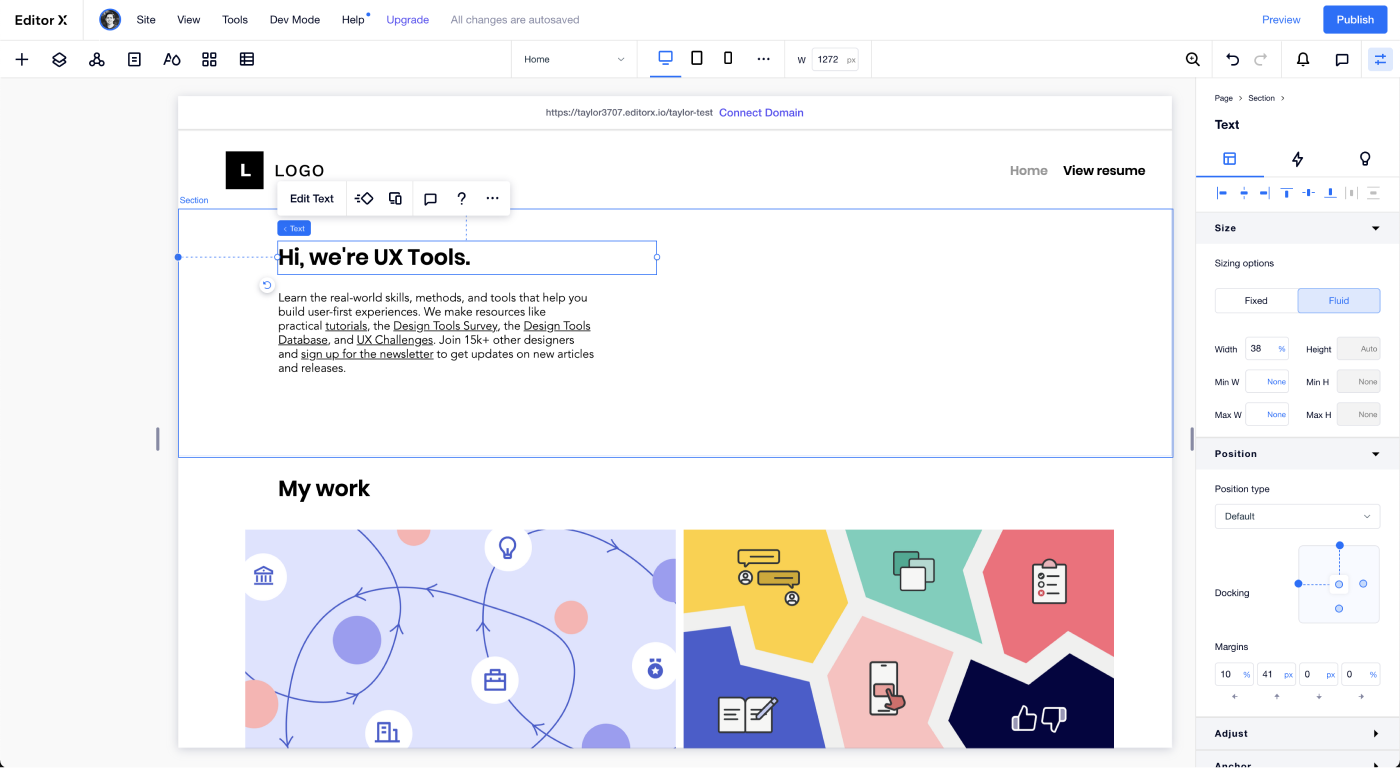Open the Add Elements plus panel
Image resolution: width=1400 pixels, height=768 pixels.
click(22, 59)
